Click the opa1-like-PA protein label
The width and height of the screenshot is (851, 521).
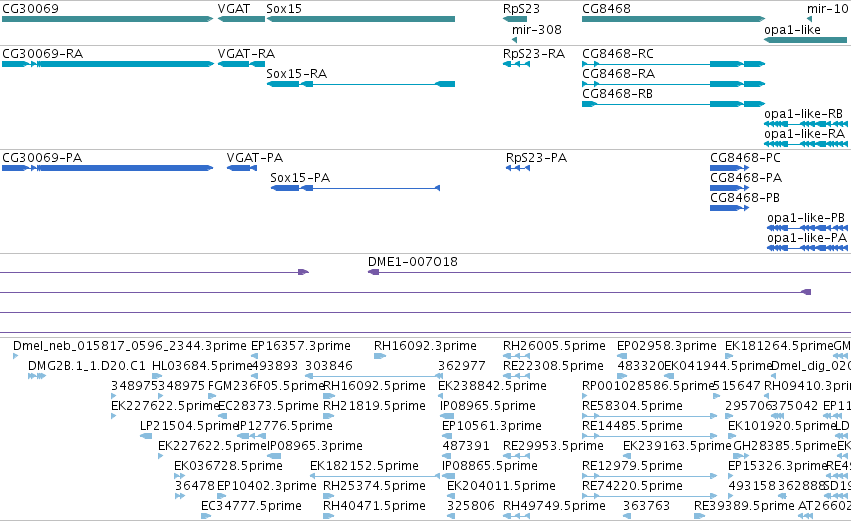[807, 238]
